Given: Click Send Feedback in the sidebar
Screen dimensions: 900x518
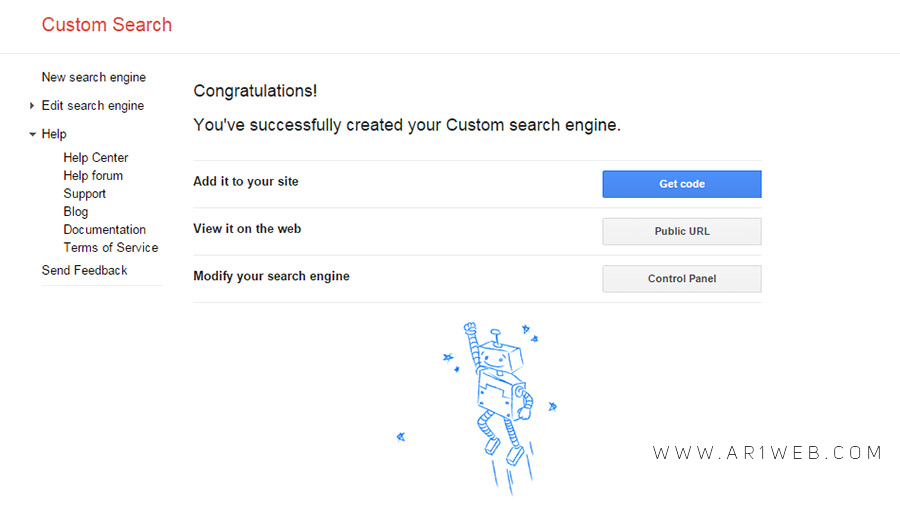Looking at the screenshot, I should [x=84, y=270].
